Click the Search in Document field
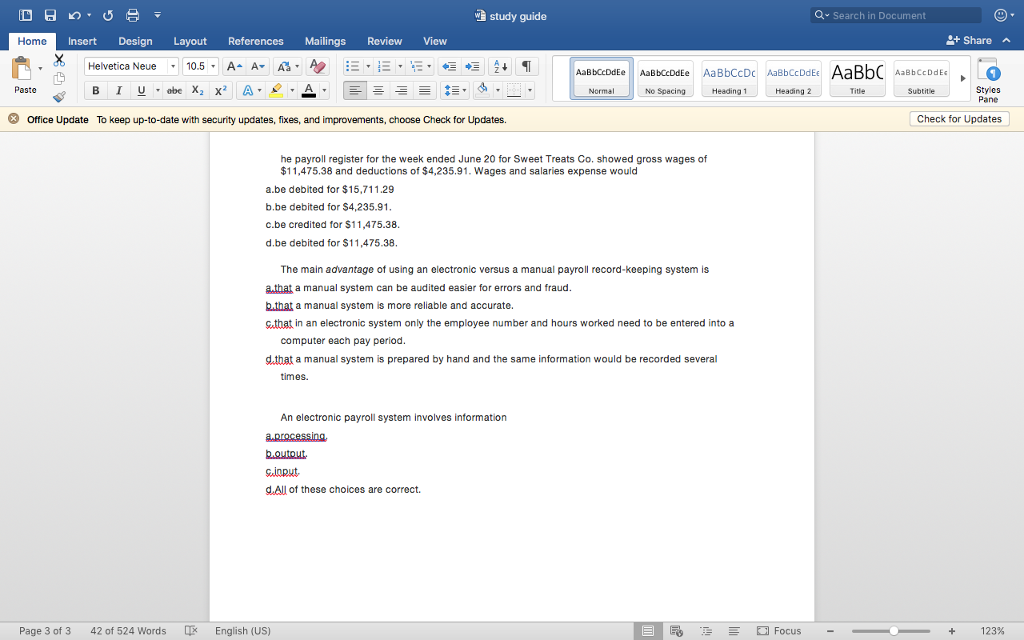Image resolution: width=1024 pixels, height=640 pixels. 895,15
